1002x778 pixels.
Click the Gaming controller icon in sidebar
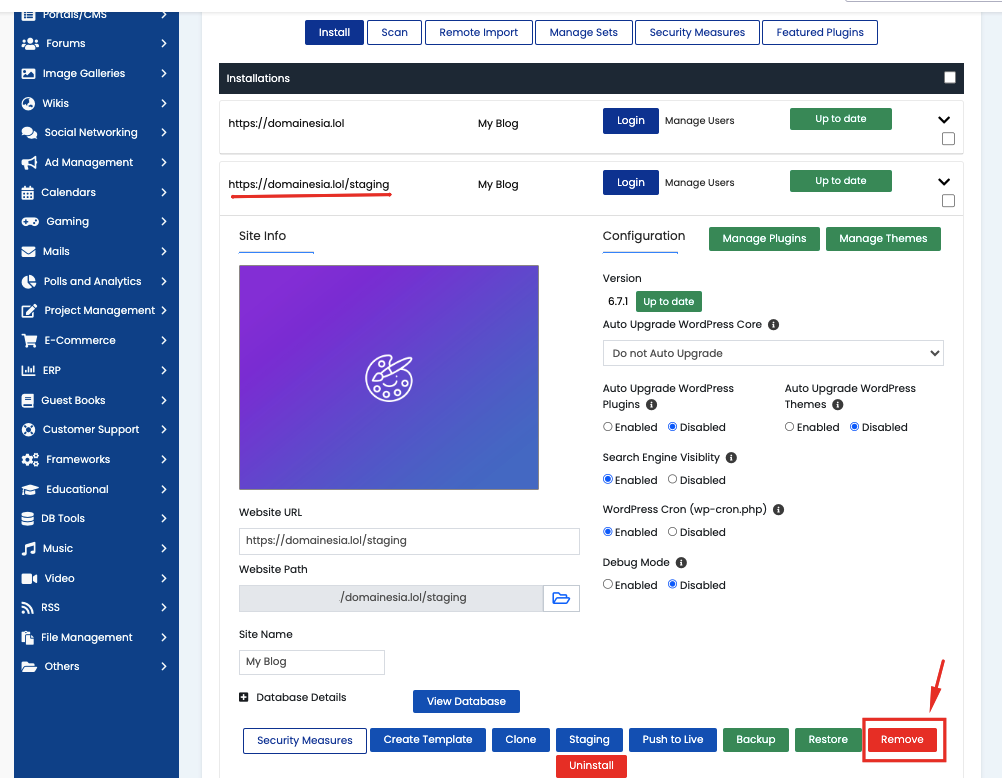click(29, 222)
